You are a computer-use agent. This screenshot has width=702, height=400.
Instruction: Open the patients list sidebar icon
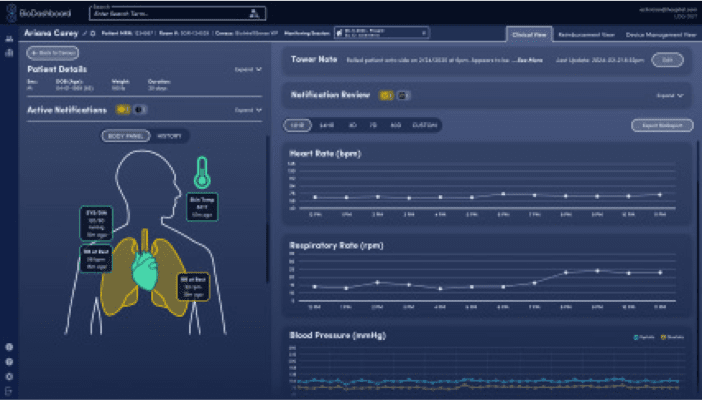click(x=9, y=39)
